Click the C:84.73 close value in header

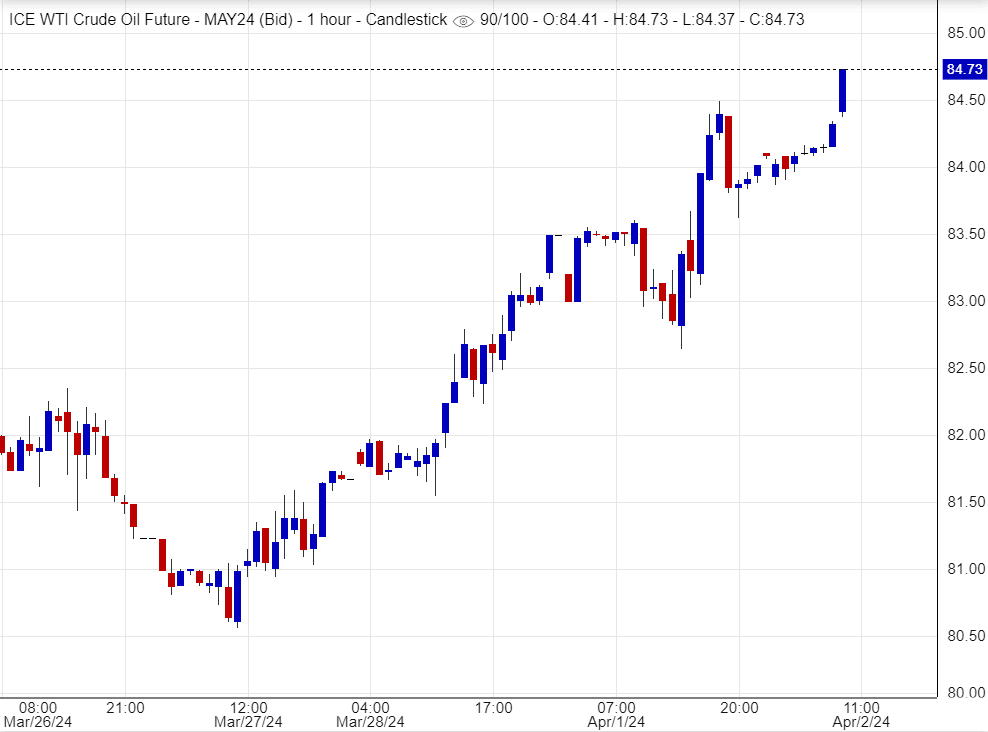pos(774,20)
